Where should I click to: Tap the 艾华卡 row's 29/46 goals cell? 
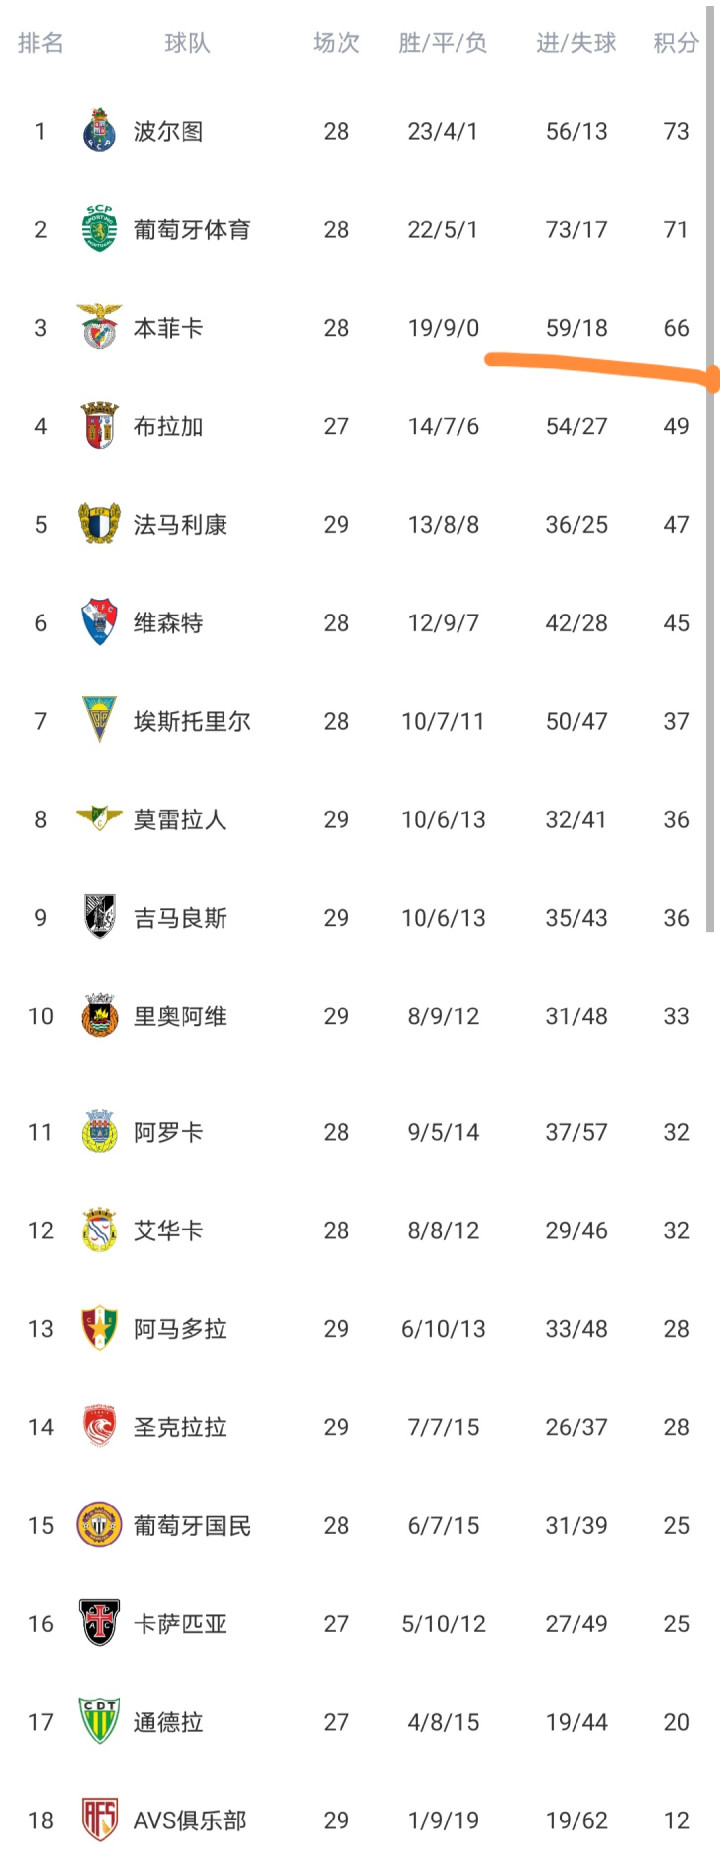[576, 1230]
